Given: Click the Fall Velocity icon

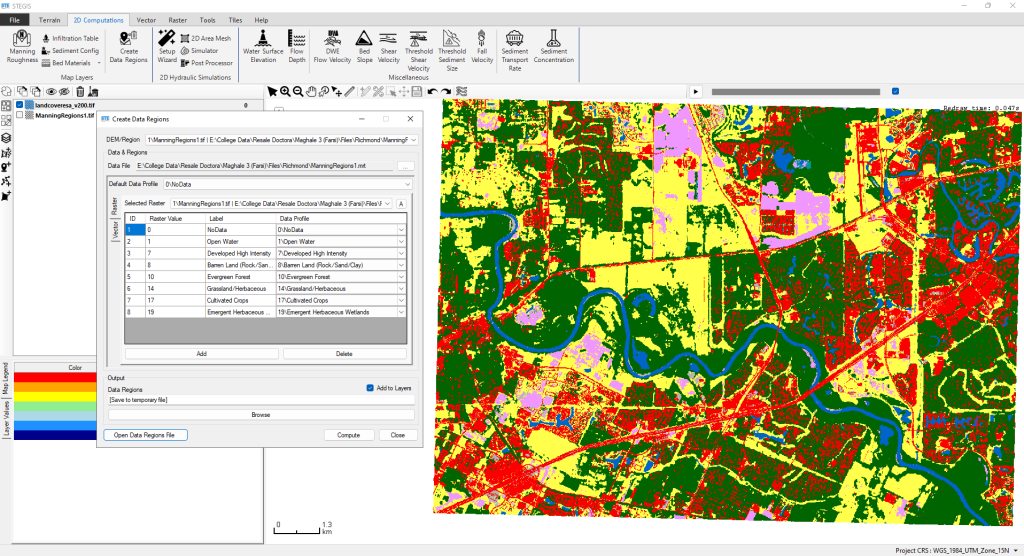Looking at the screenshot, I should point(482,46).
